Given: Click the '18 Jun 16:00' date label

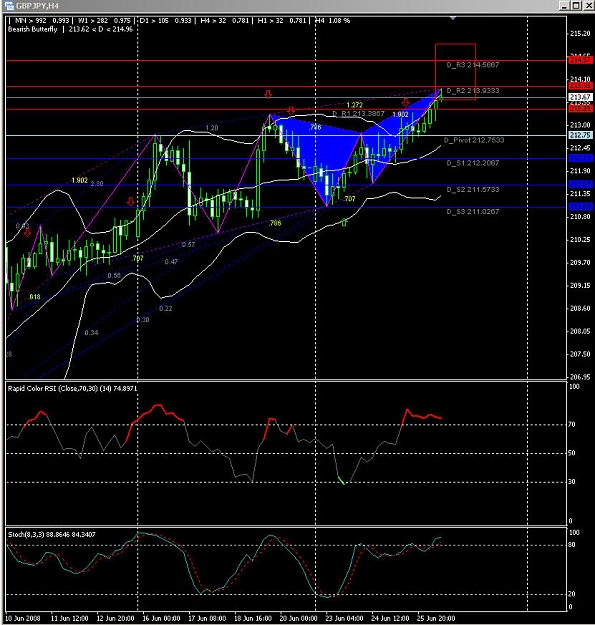Looking at the screenshot, I should click(253, 619).
